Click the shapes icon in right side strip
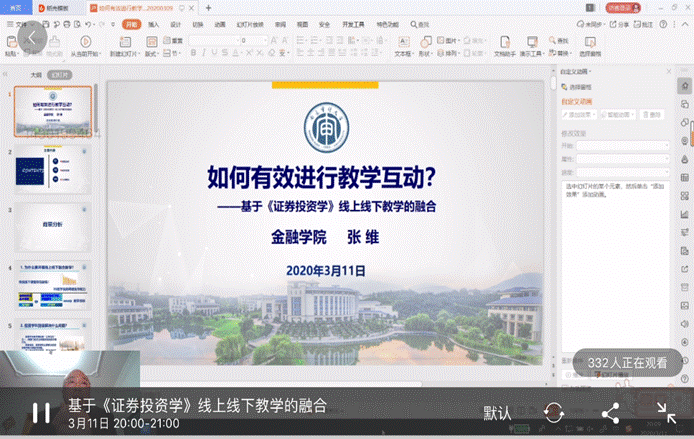This screenshot has height=439, width=694. pyautogui.click(x=685, y=122)
